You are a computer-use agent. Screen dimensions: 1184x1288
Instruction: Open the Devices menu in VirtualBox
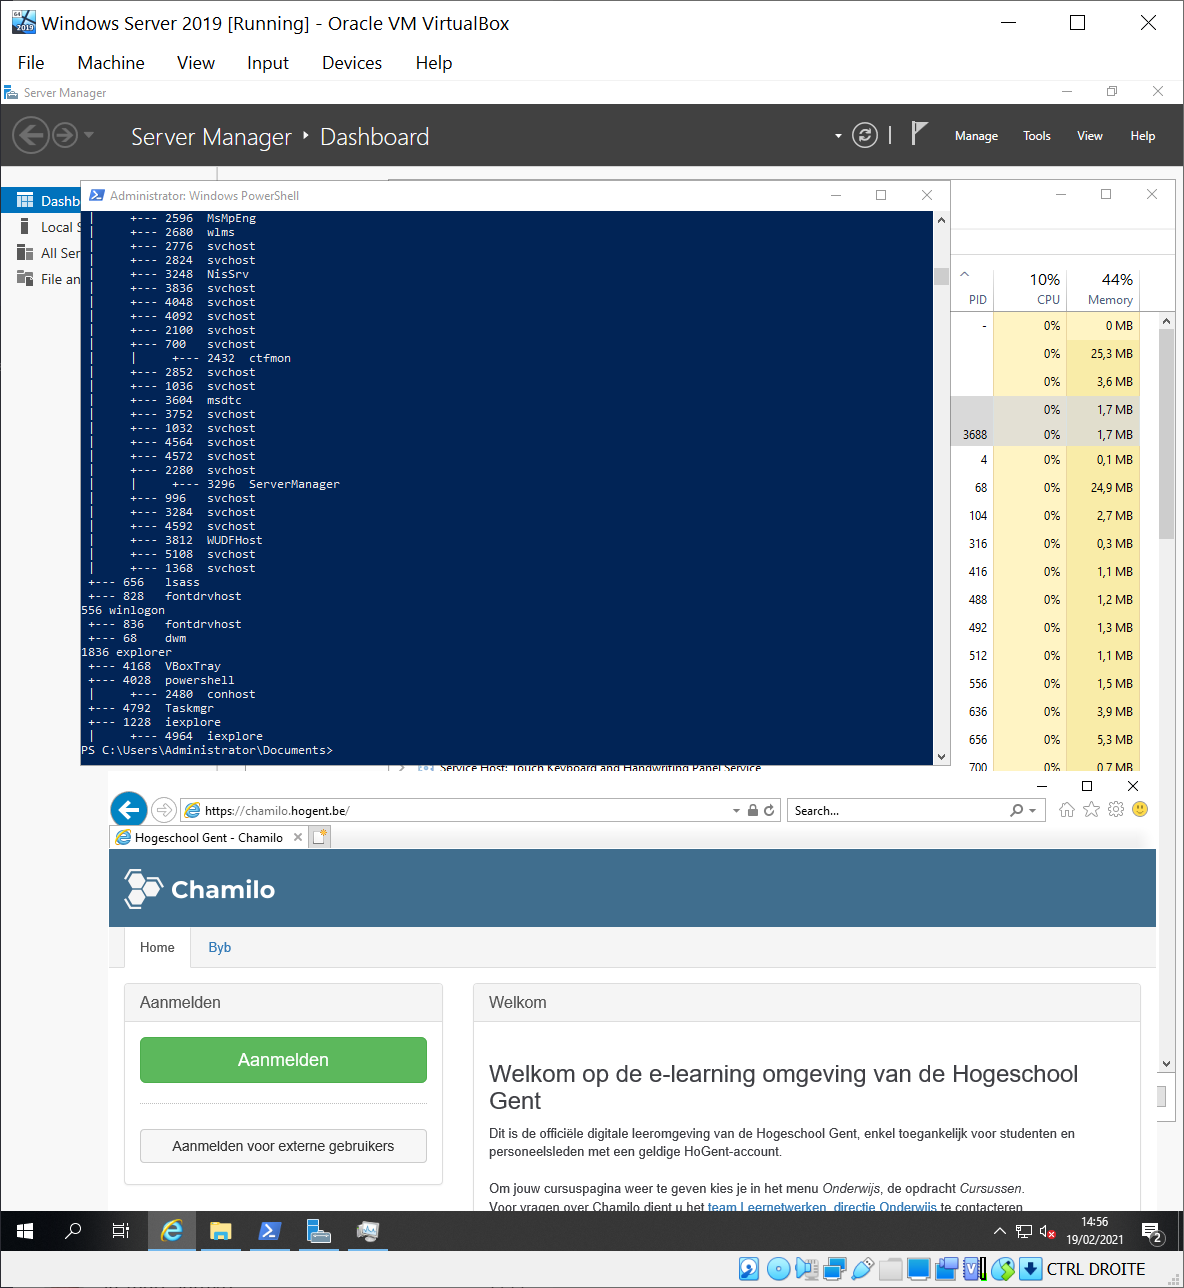tap(351, 63)
